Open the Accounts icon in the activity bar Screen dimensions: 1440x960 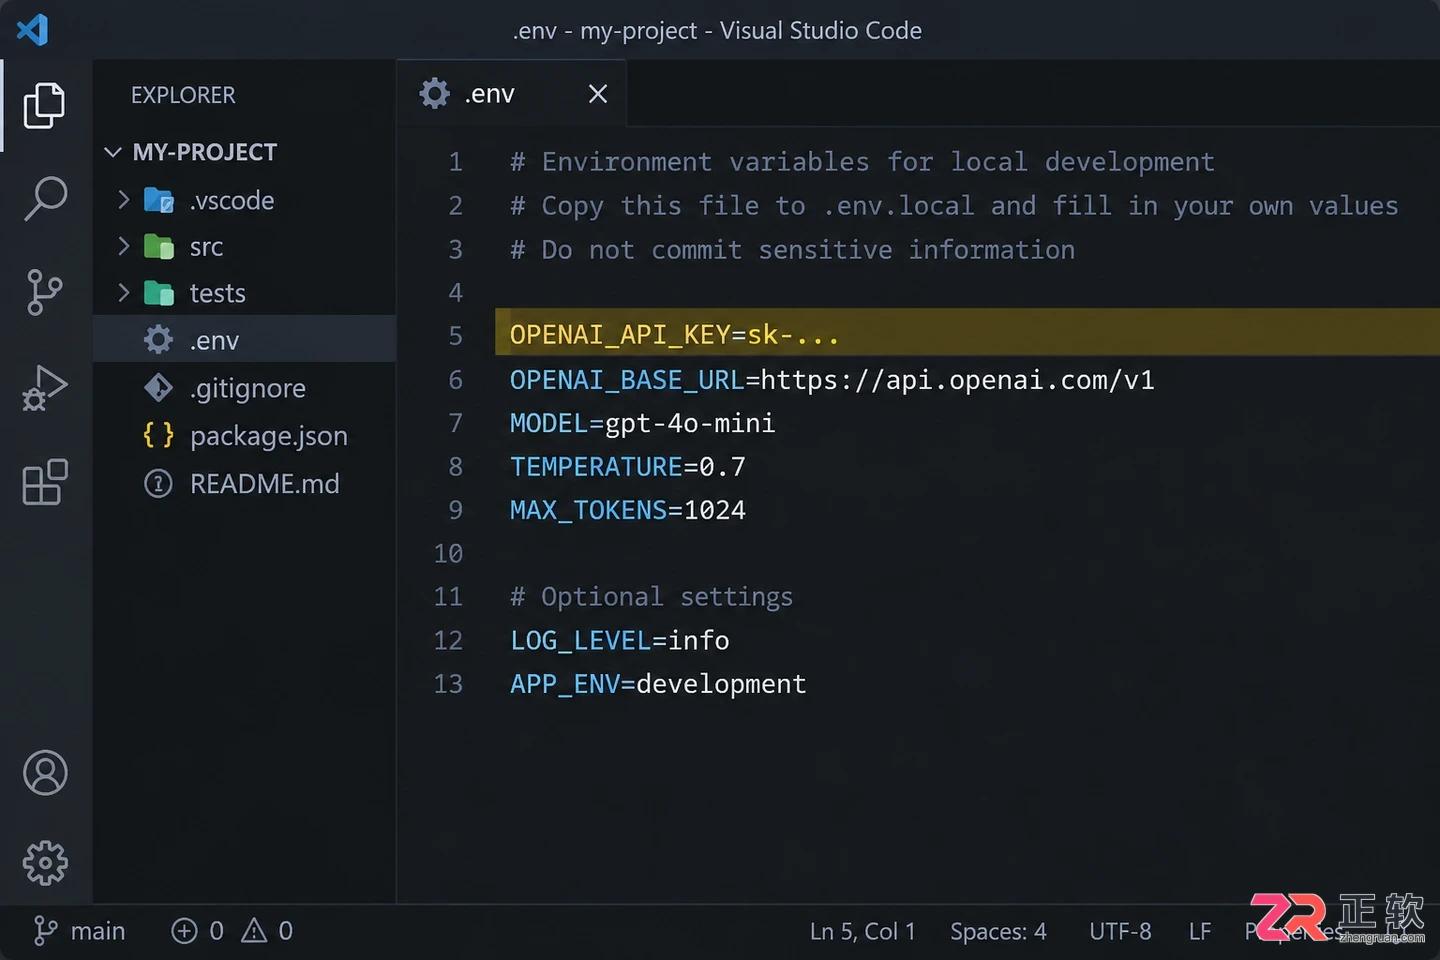pos(45,773)
